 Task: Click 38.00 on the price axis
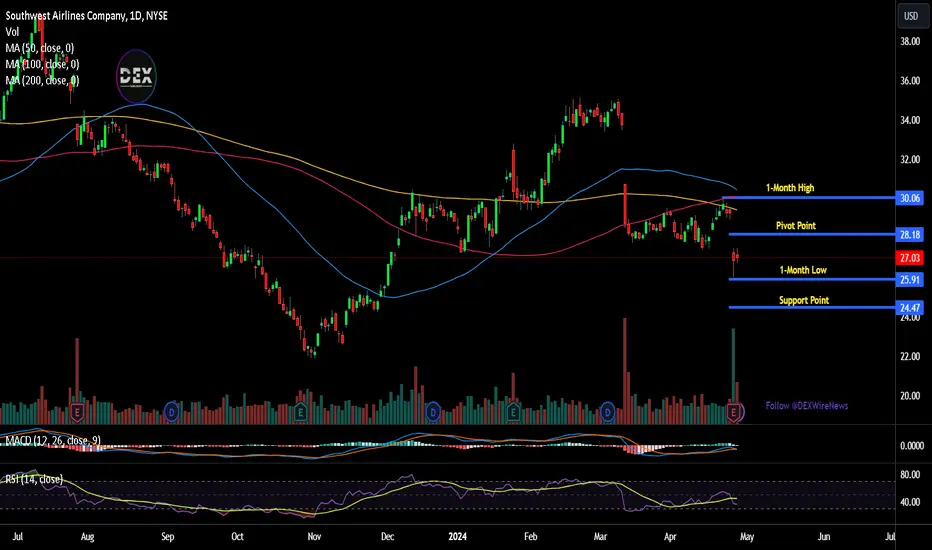(x=910, y=42)
